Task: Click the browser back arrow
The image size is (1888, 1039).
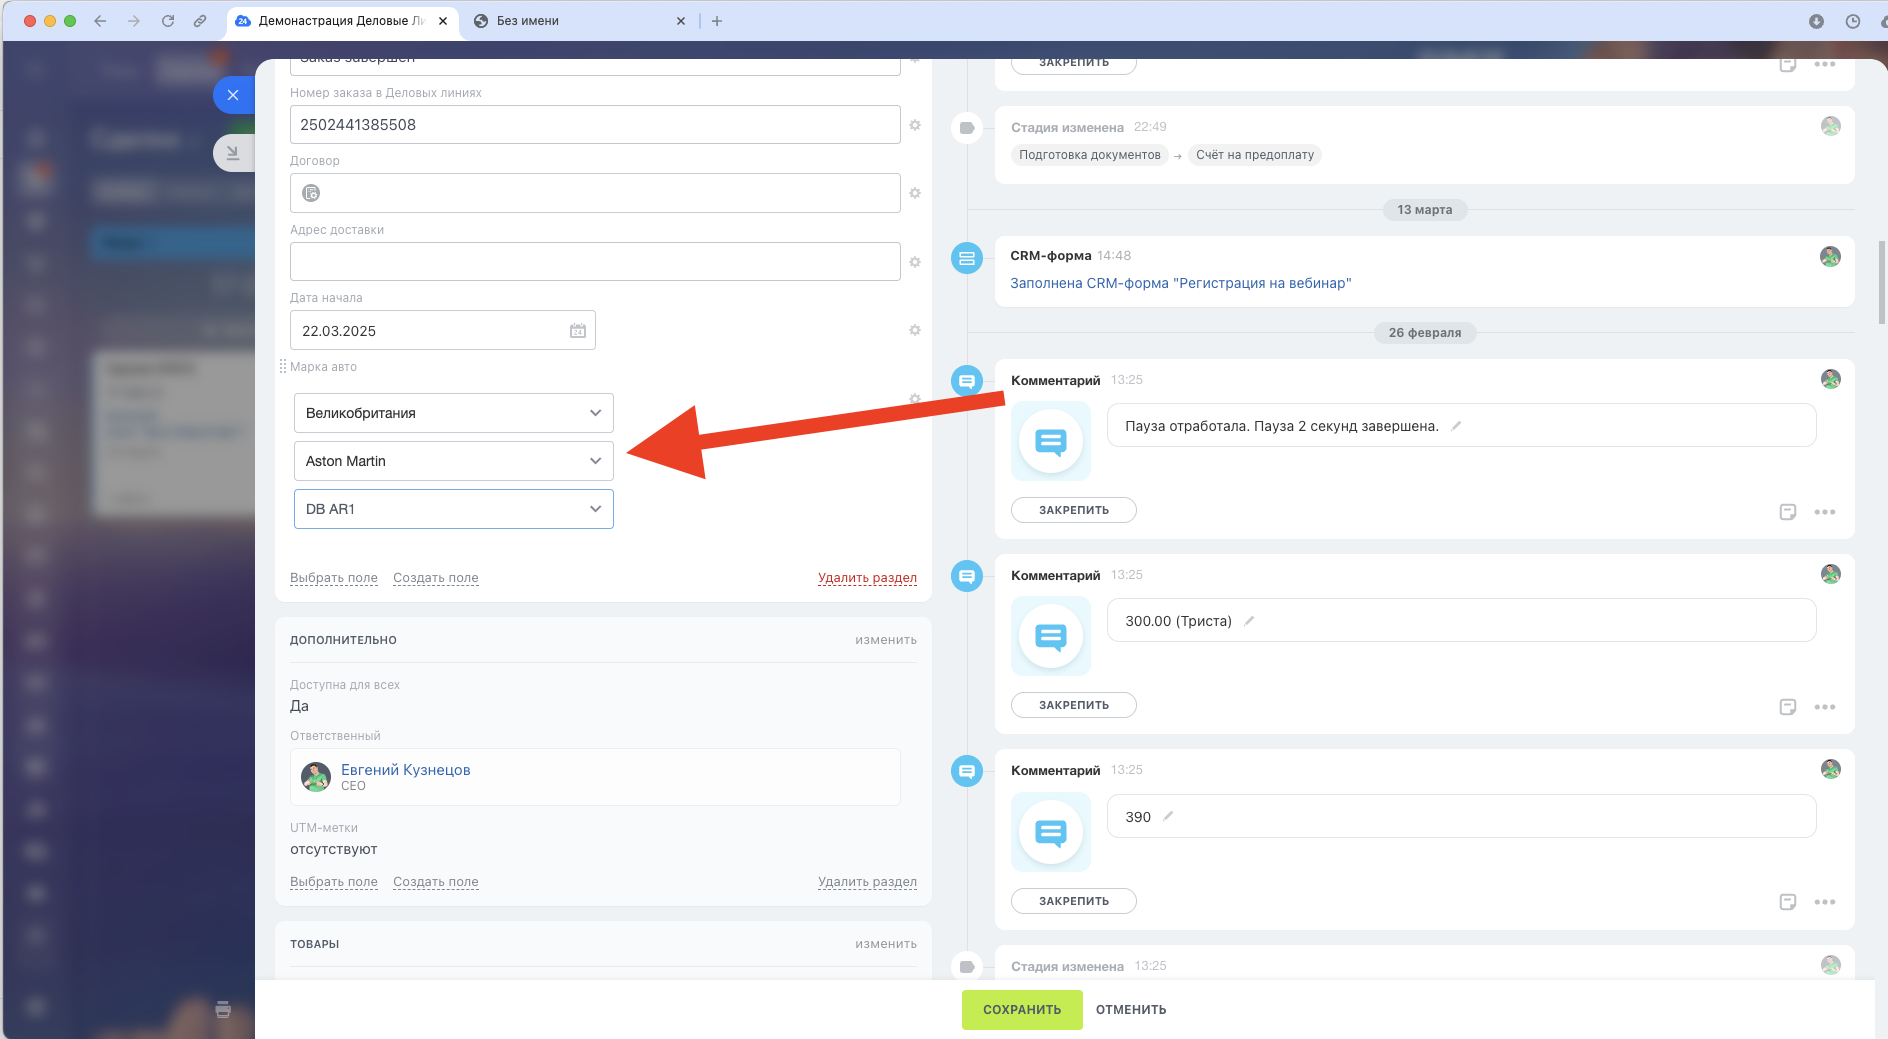Action: coord(100,21)
